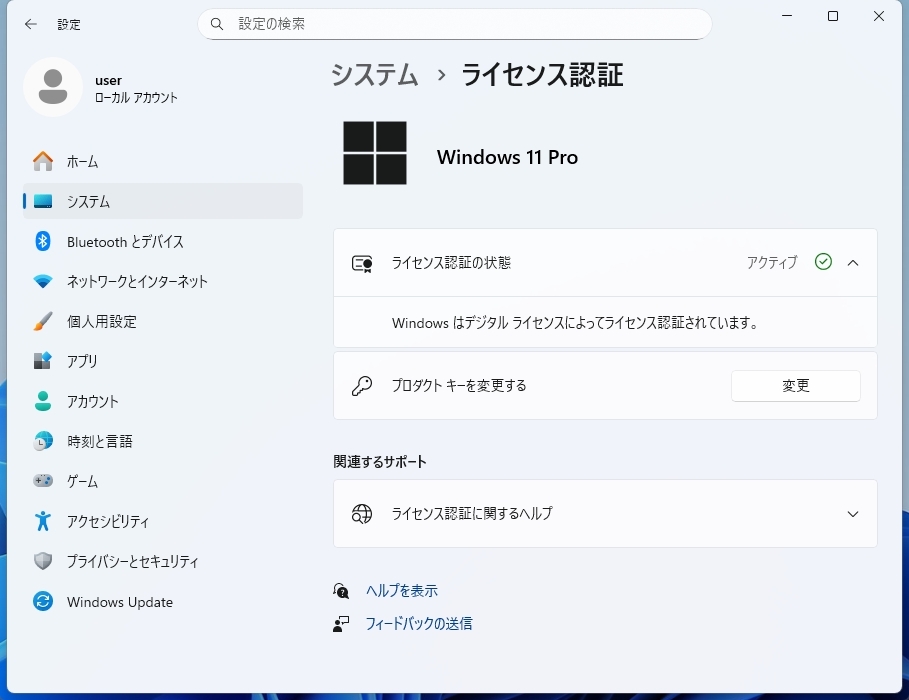Click the 変更 button
Image resolution: width=909 pixels, height=700 pixels.
click(x=795, y=386)
